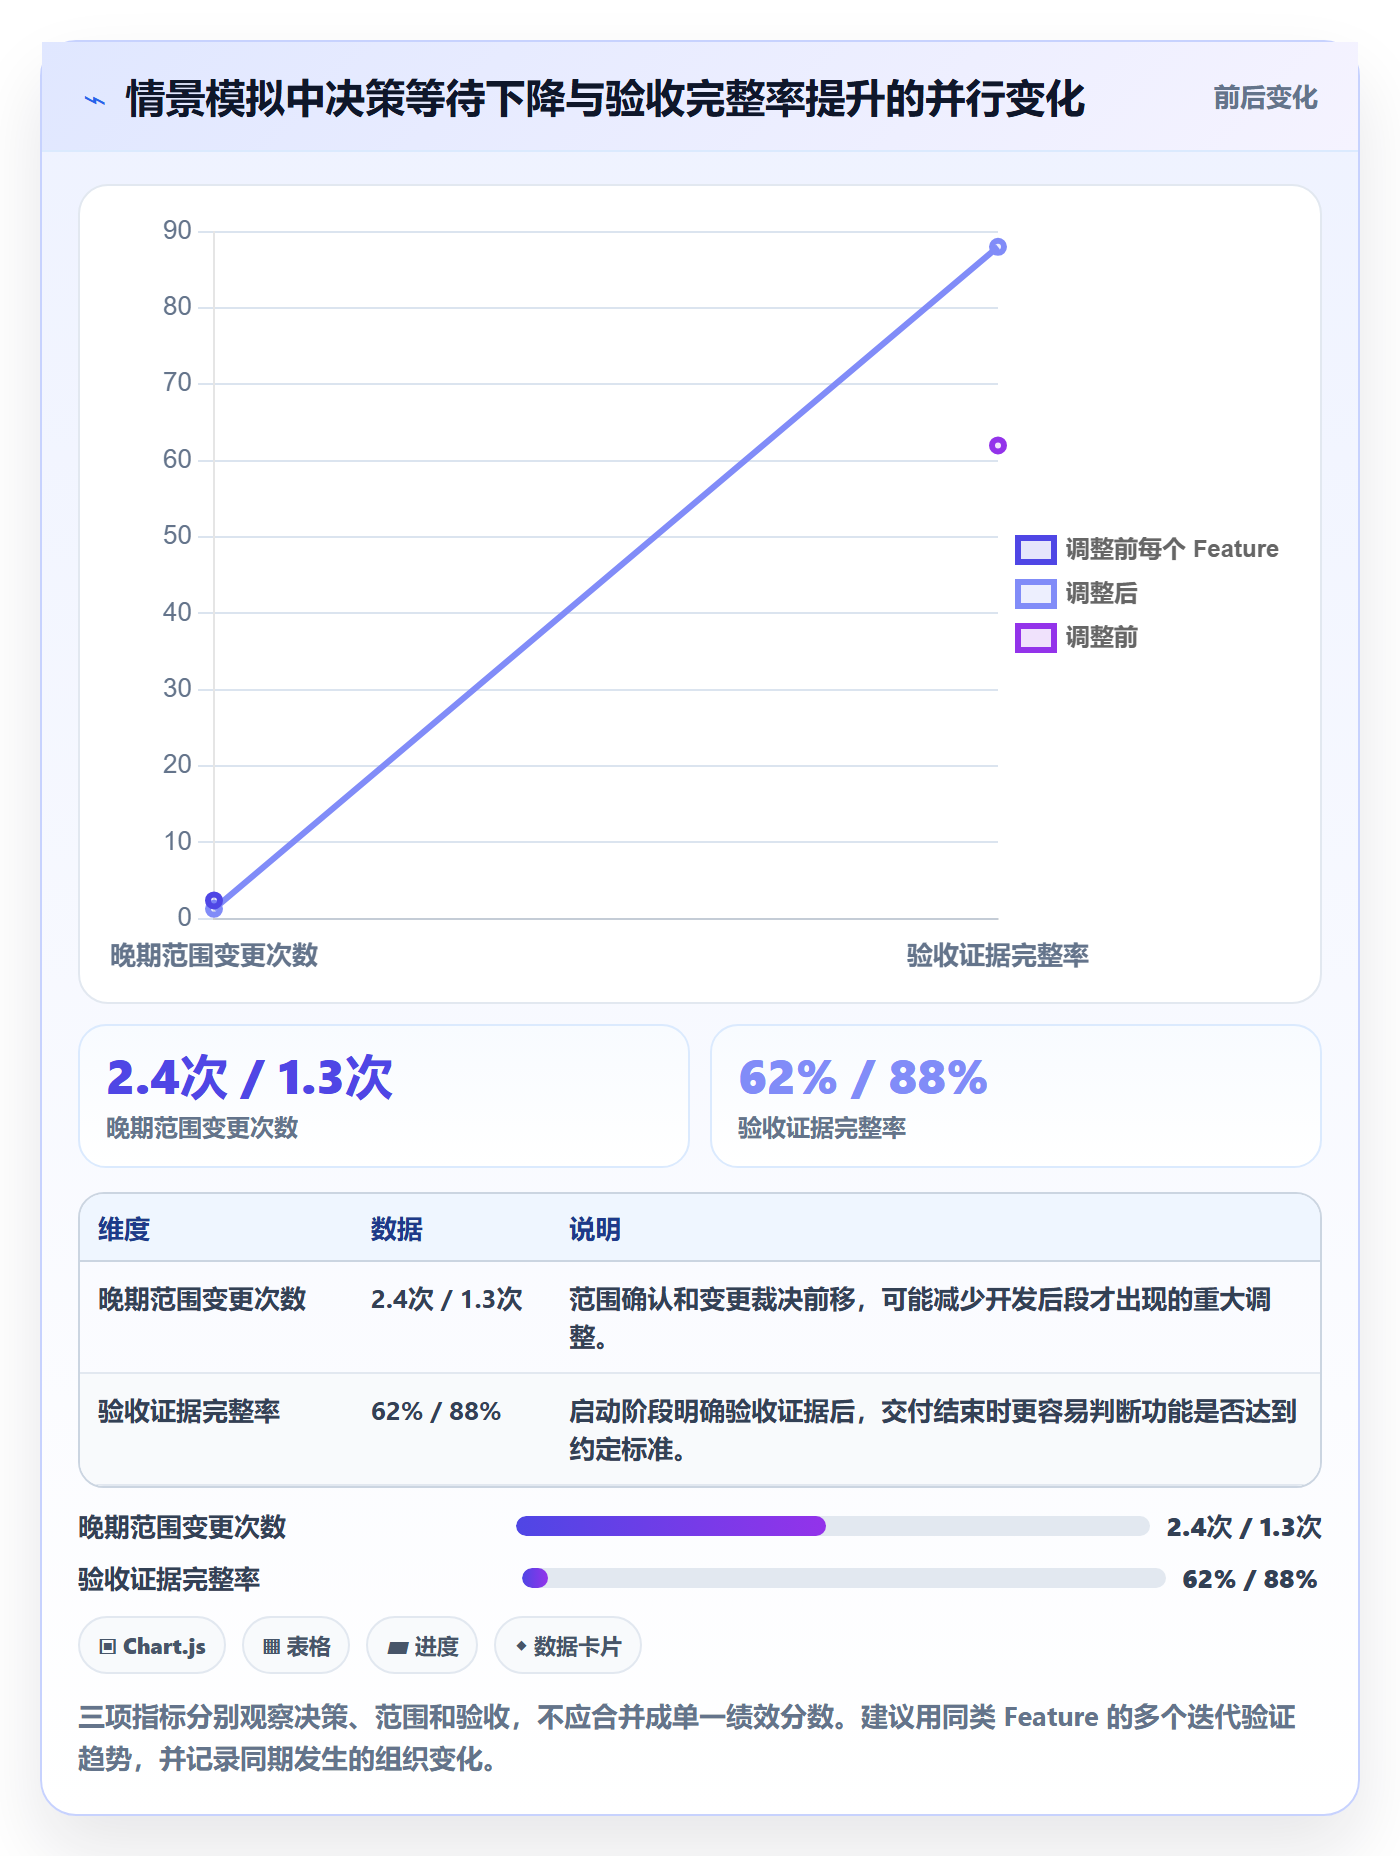1400x1856 pixels.
Task: Click the footer note starting 三项指标
Action: [x=687, y=1738]
